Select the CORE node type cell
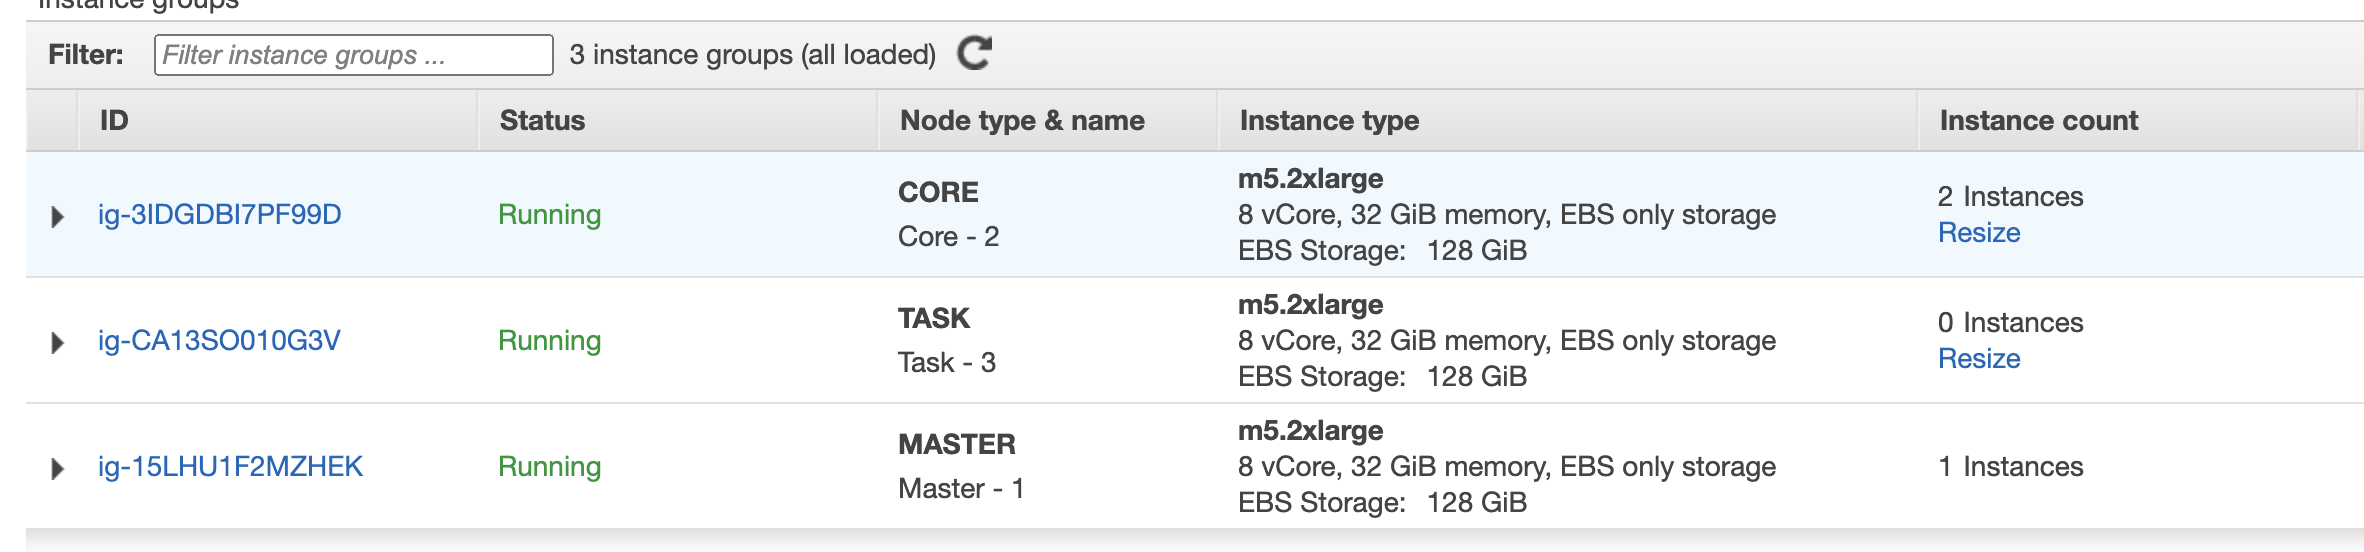The height and width of the screenshot is (552, 2364). pyautogui.click(x=938, y=192)
